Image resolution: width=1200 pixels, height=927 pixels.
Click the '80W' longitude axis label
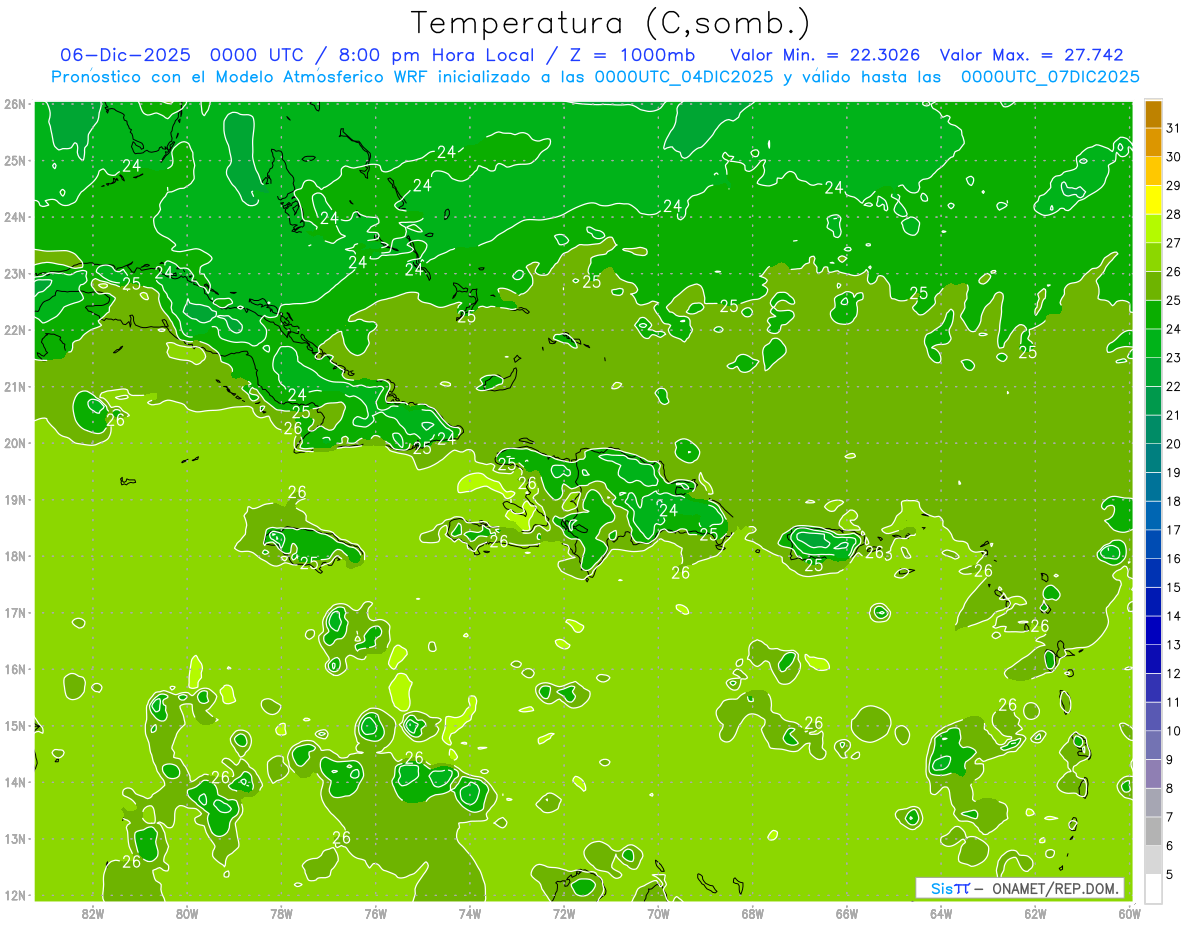(186, 913)
